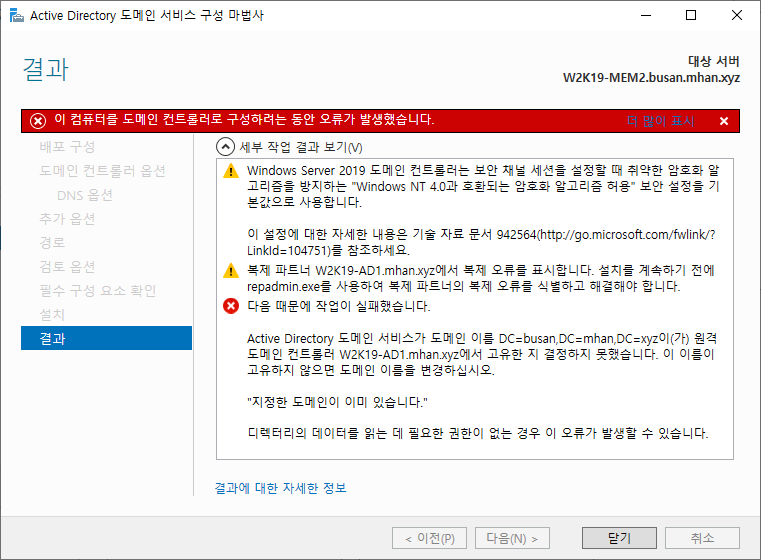
Task: Click the wizard app icon in title bar
Action: pos(17,16)
